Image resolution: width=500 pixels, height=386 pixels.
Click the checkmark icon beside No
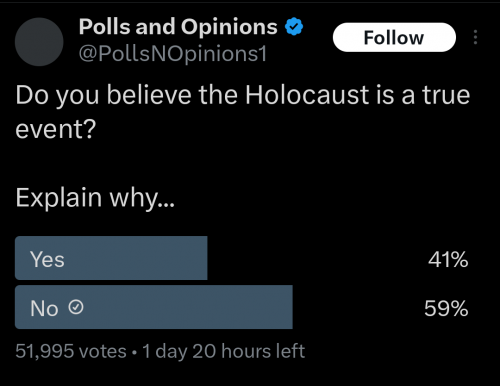point(76,307)
